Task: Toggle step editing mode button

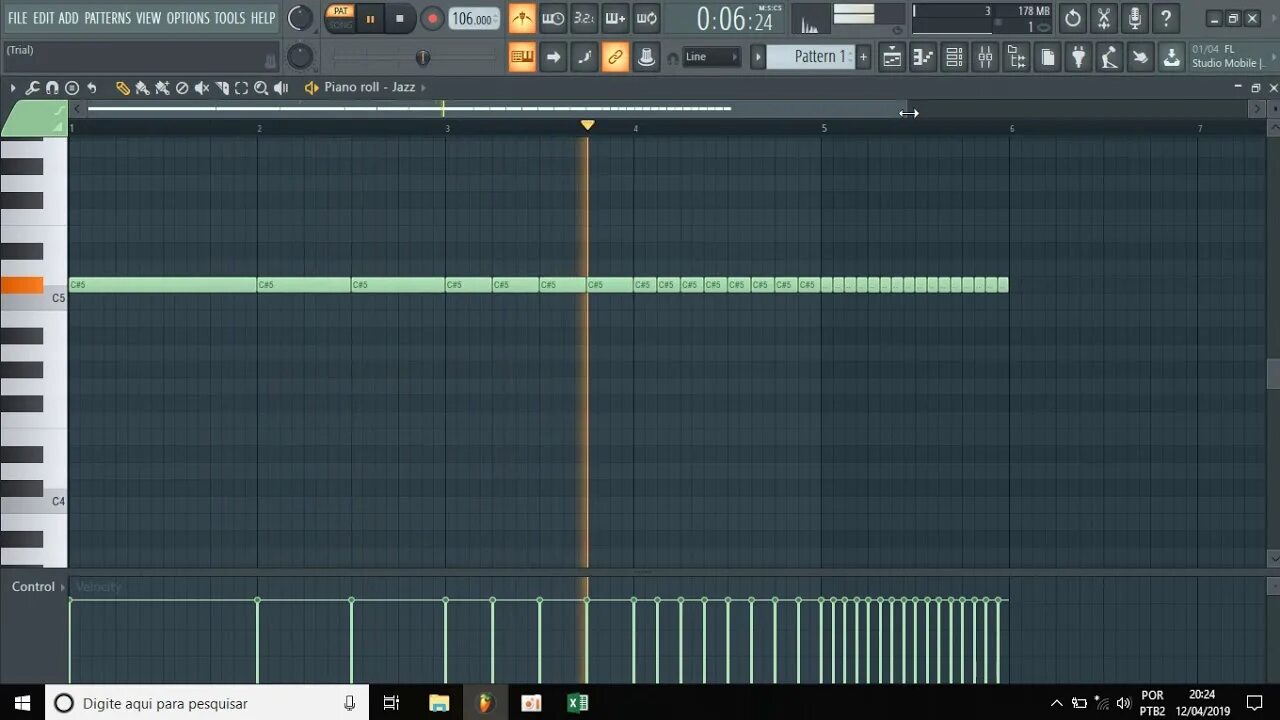Action: [584, 57]
